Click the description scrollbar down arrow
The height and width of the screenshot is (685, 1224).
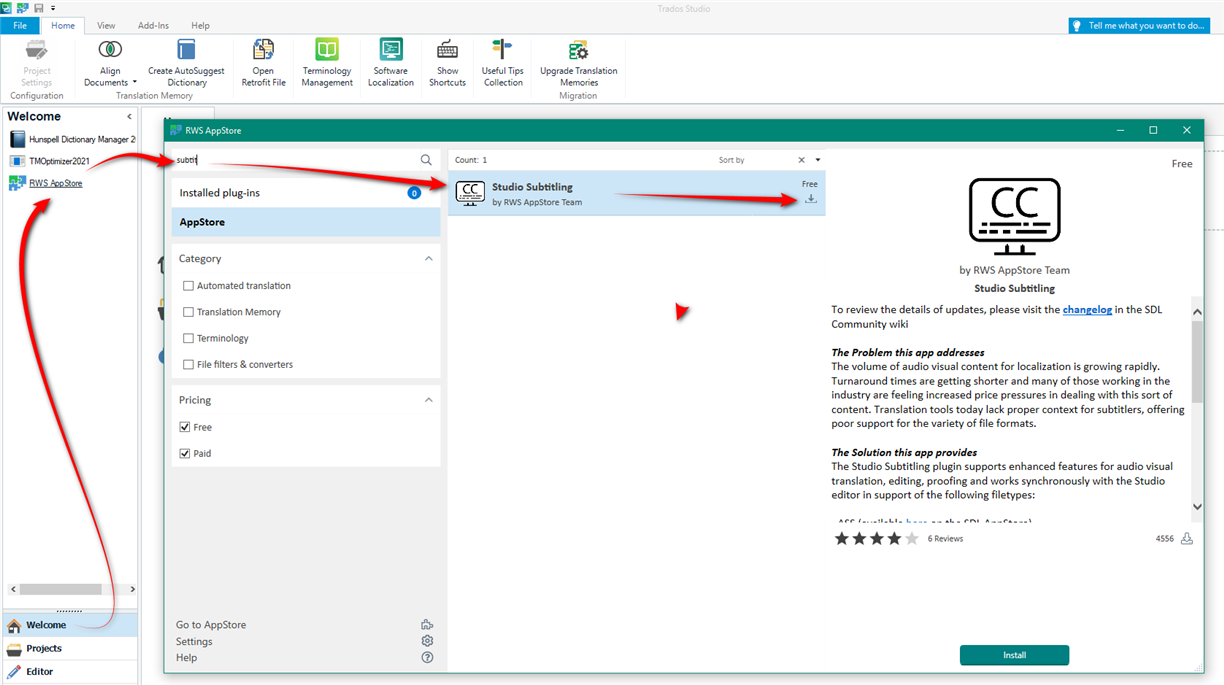tap(1197, 507)
